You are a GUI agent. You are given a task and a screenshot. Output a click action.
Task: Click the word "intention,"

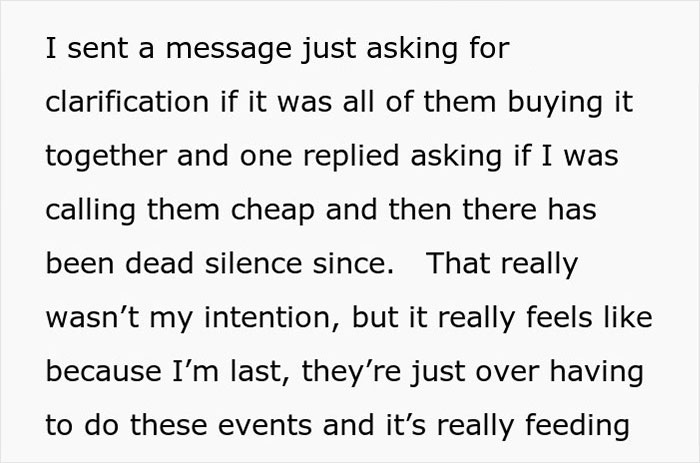pyautogui.click(x=272, y=318)
